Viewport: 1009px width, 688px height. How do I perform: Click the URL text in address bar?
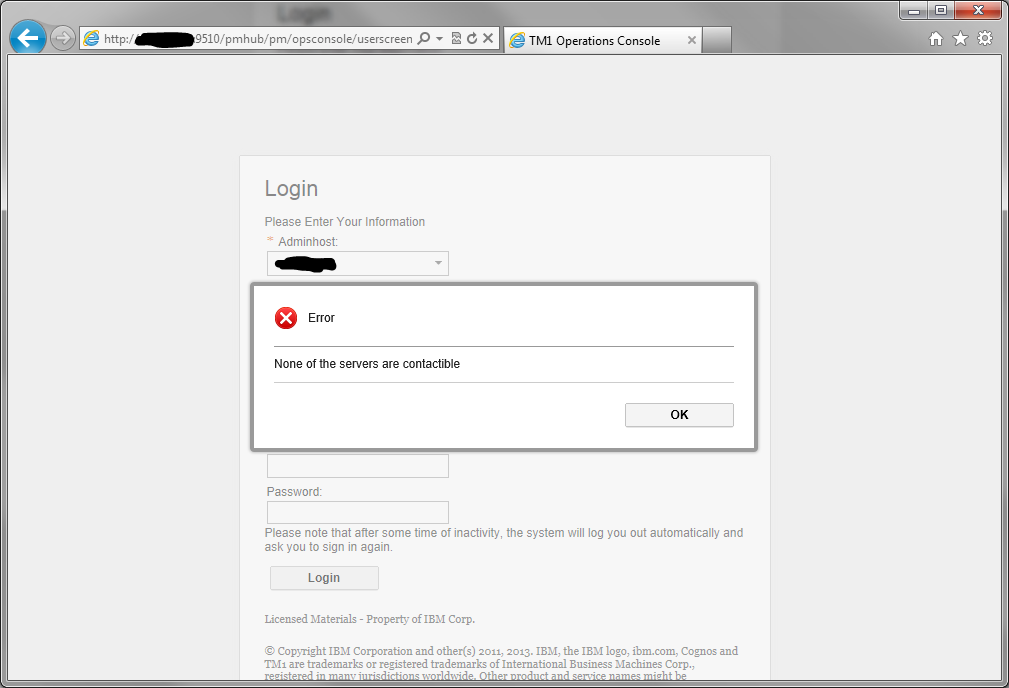point(258,39)
